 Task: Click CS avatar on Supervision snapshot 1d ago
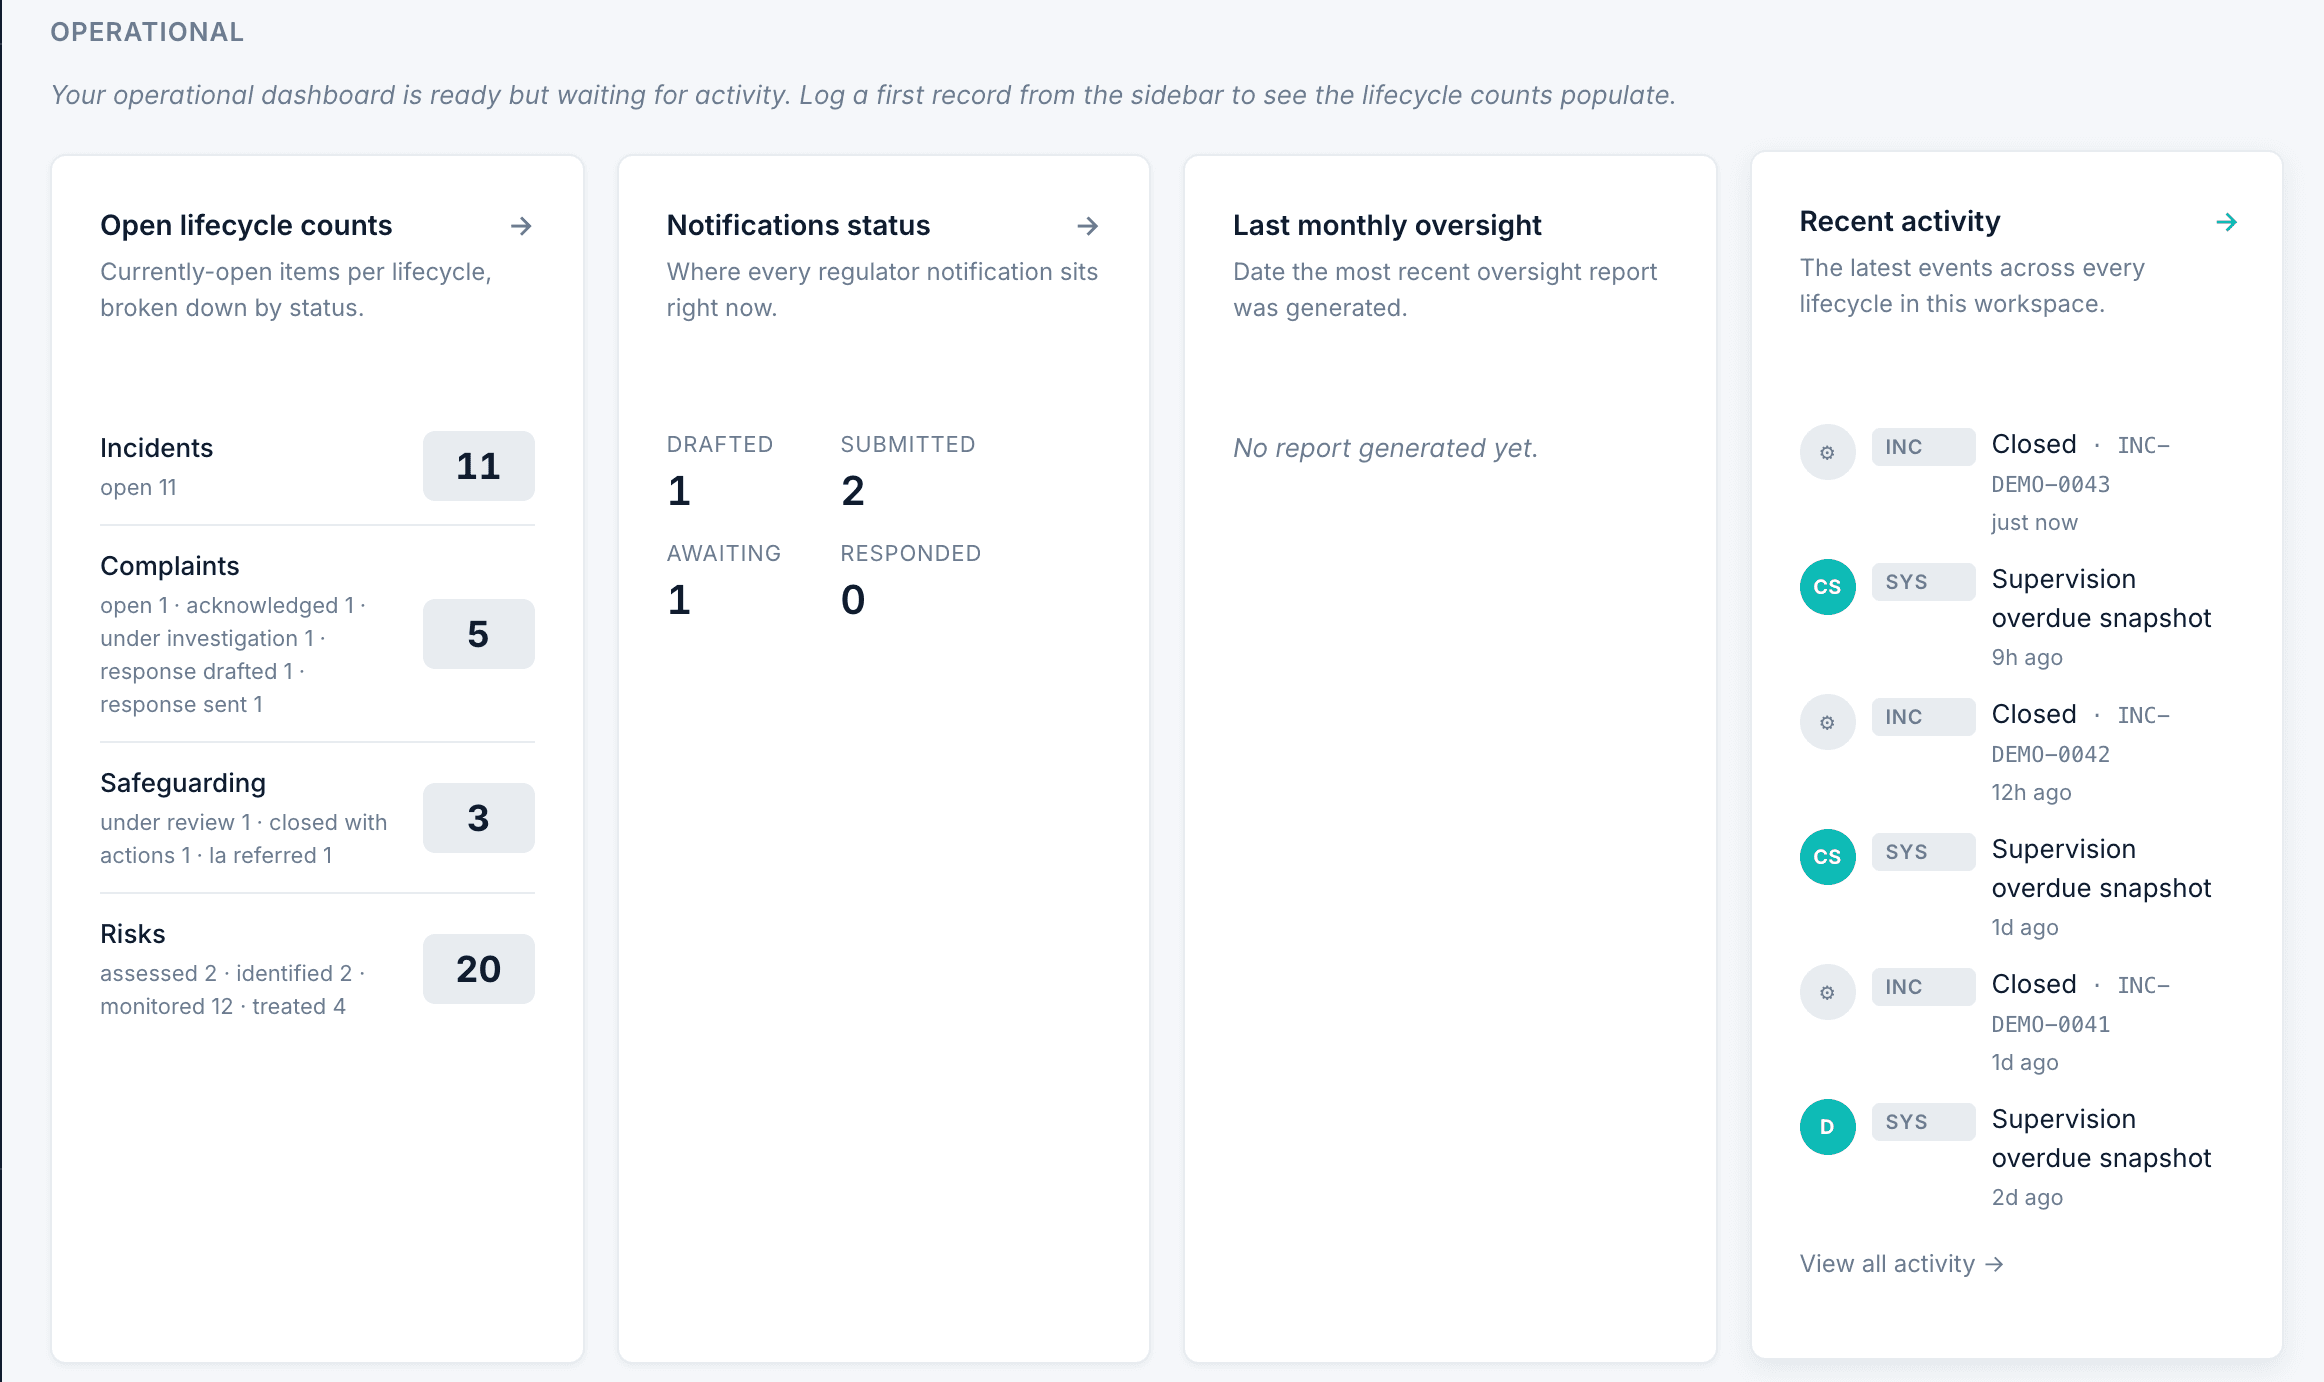(x=1828, y=857)
